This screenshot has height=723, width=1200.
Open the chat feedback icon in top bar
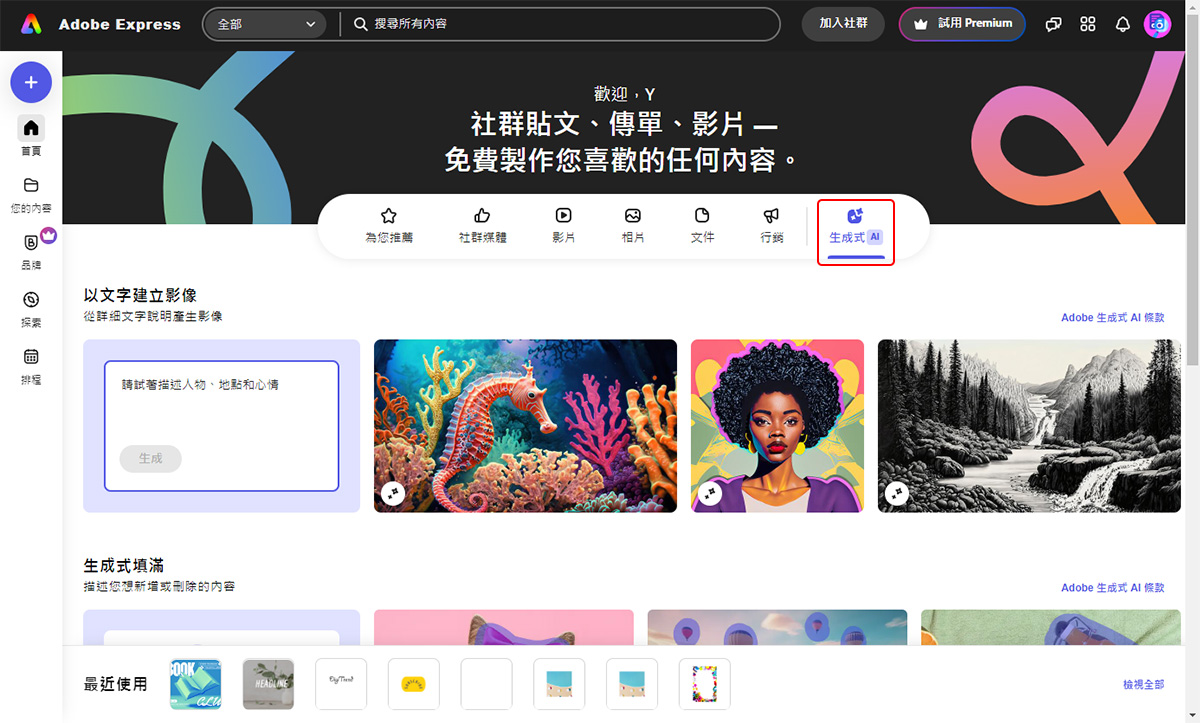1053,24
